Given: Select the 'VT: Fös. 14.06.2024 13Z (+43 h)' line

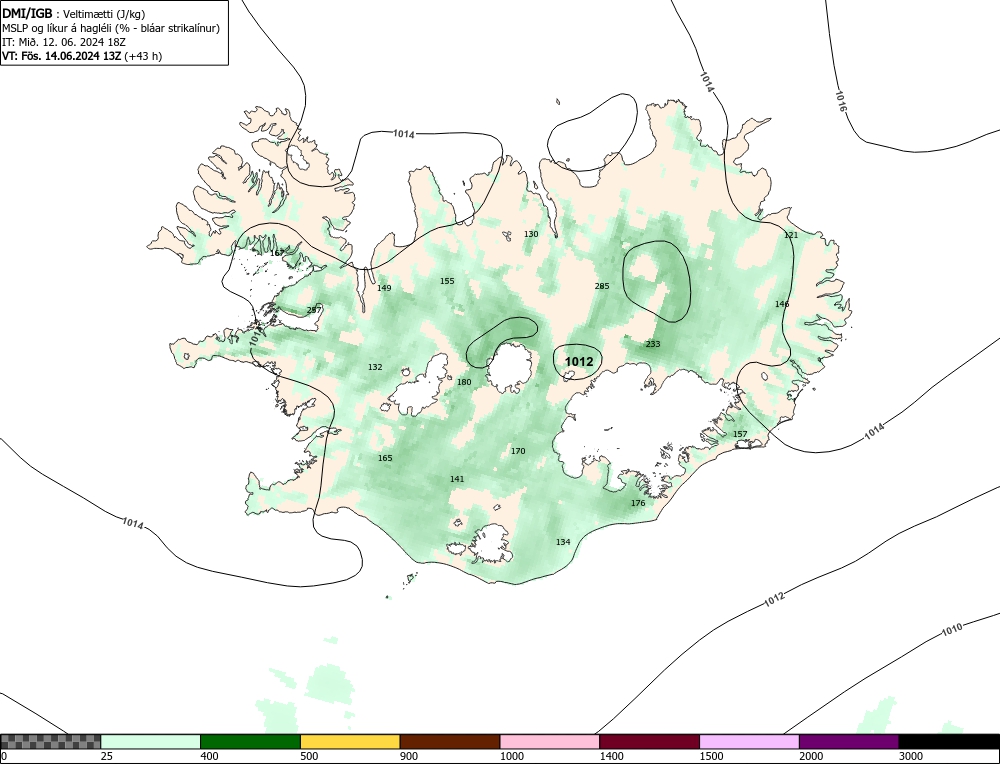Looking at the screenshot, I should pos(82,56).
